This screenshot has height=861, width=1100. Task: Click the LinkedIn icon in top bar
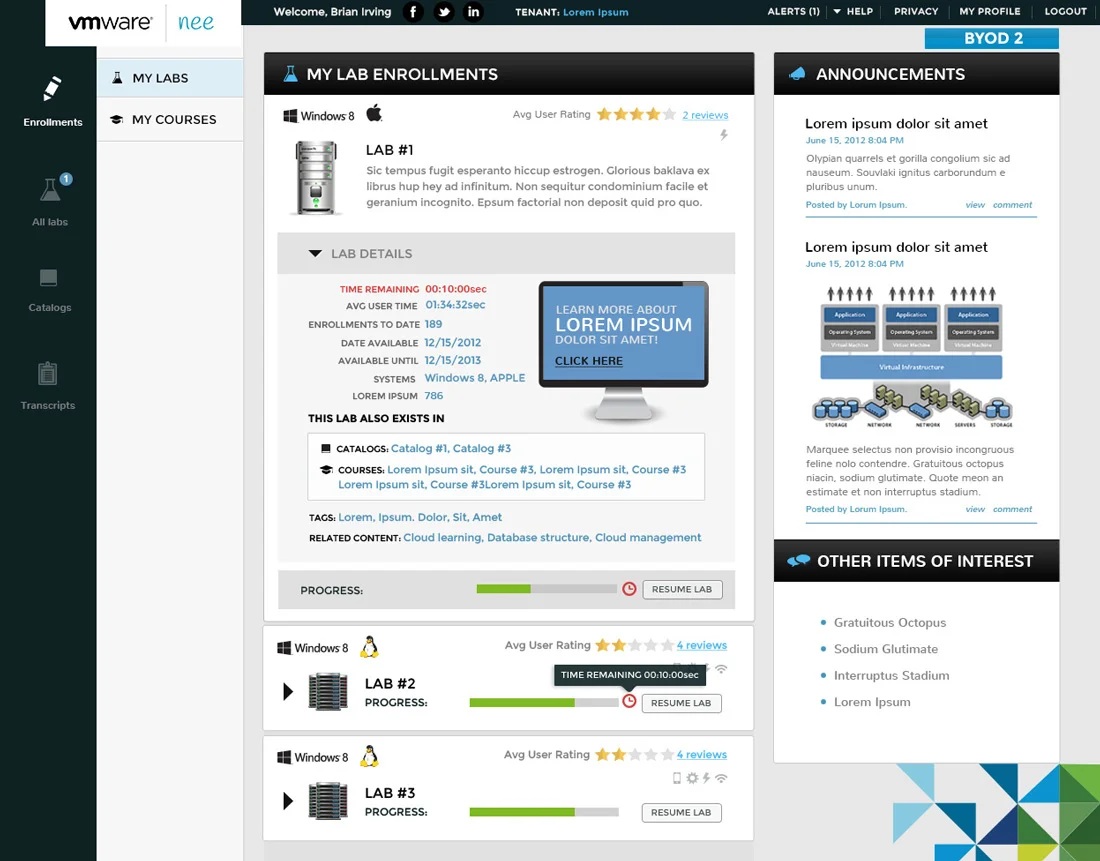[474, 12]
